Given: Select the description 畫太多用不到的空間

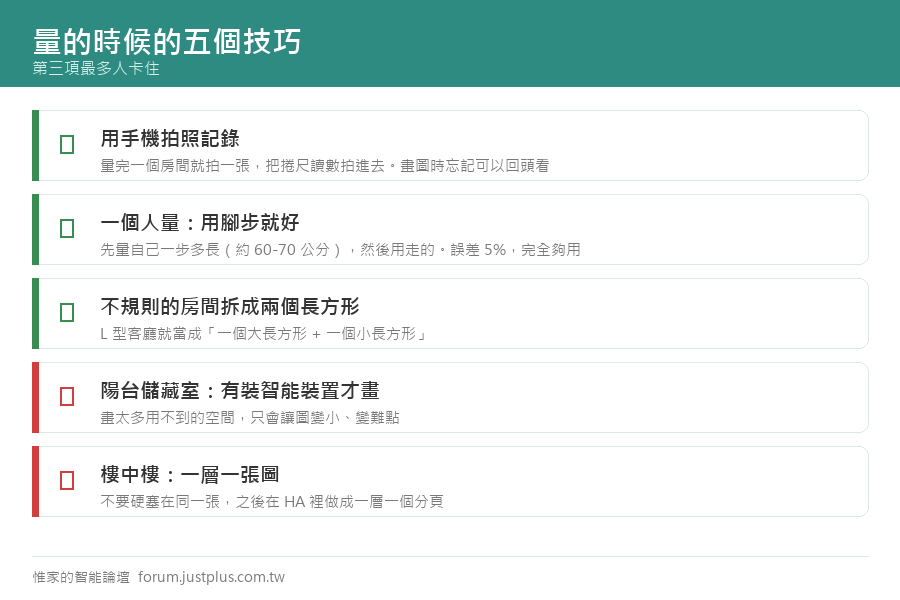Looking at the screenshot, I should click(250, 417).
